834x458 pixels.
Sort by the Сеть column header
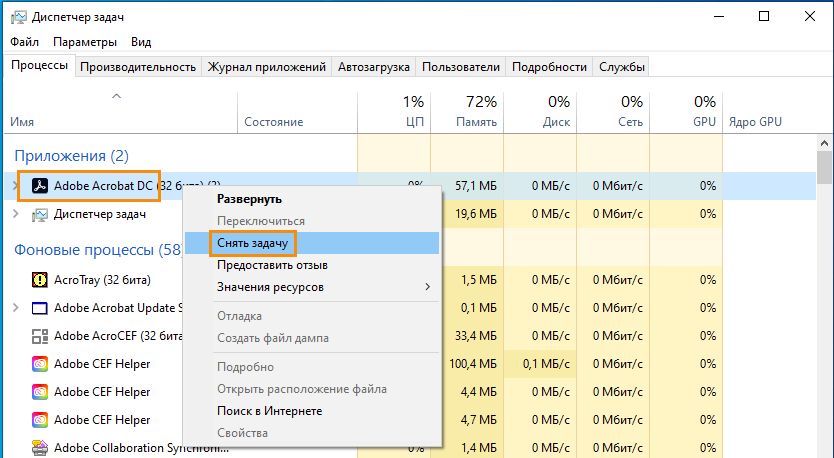[613, 112]
